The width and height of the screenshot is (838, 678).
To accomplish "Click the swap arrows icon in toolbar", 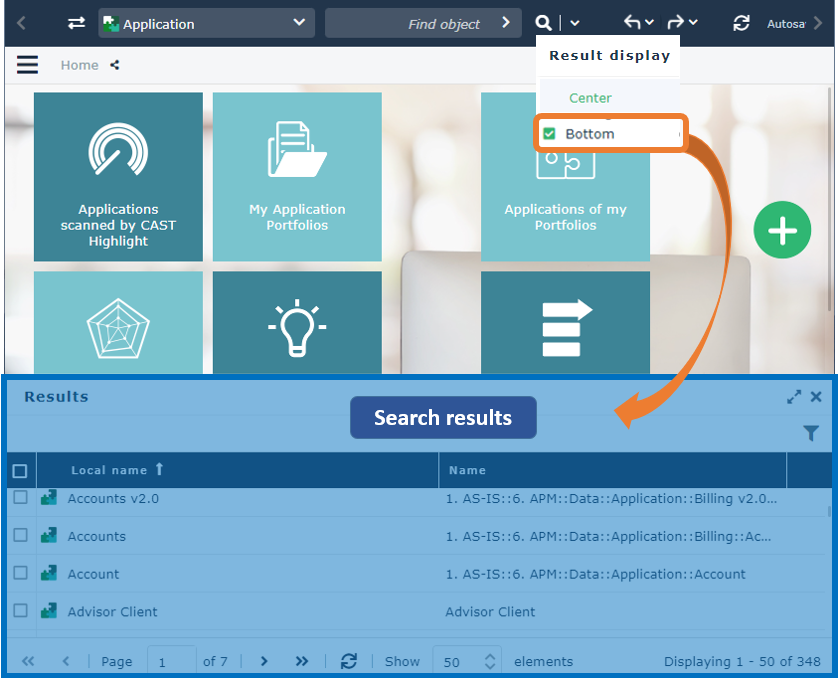I will 76,23.
